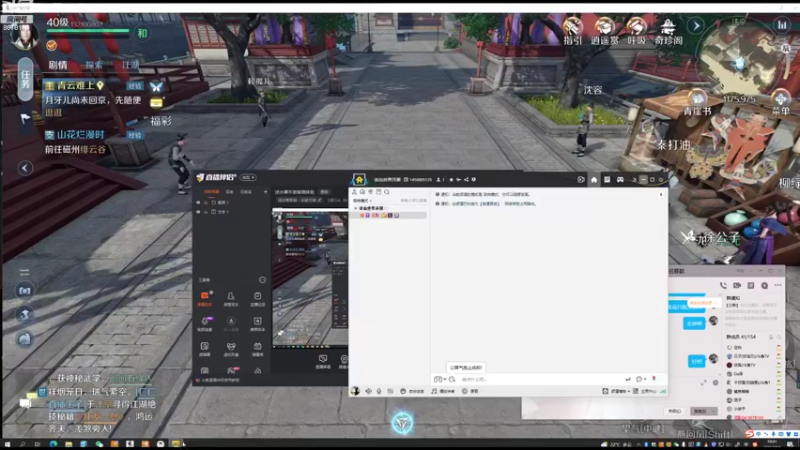Click the mount icon below the camera
Image resolution: width=800 pixels, height=450 pixels.
[24, 314]
